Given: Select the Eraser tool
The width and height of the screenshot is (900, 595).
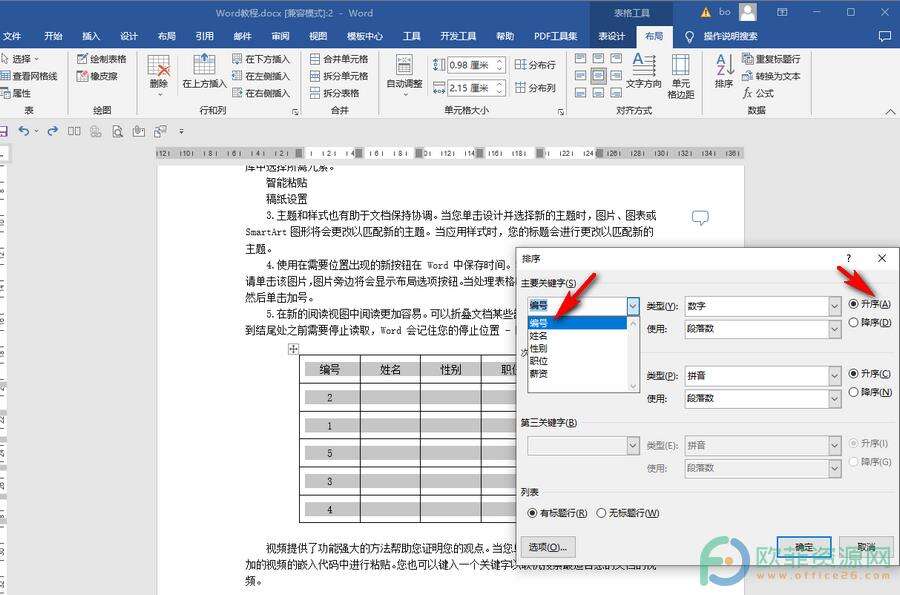Looking at the screenshot, I should tap(97, 76).
